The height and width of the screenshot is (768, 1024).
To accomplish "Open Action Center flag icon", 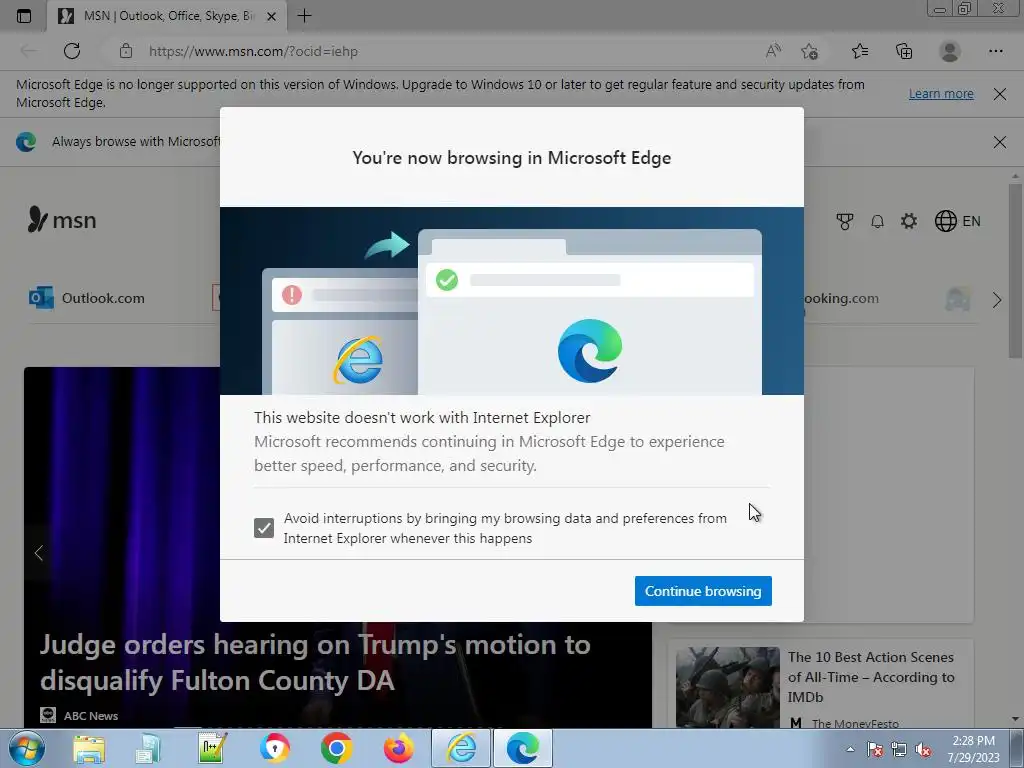I will click(874, 750).
